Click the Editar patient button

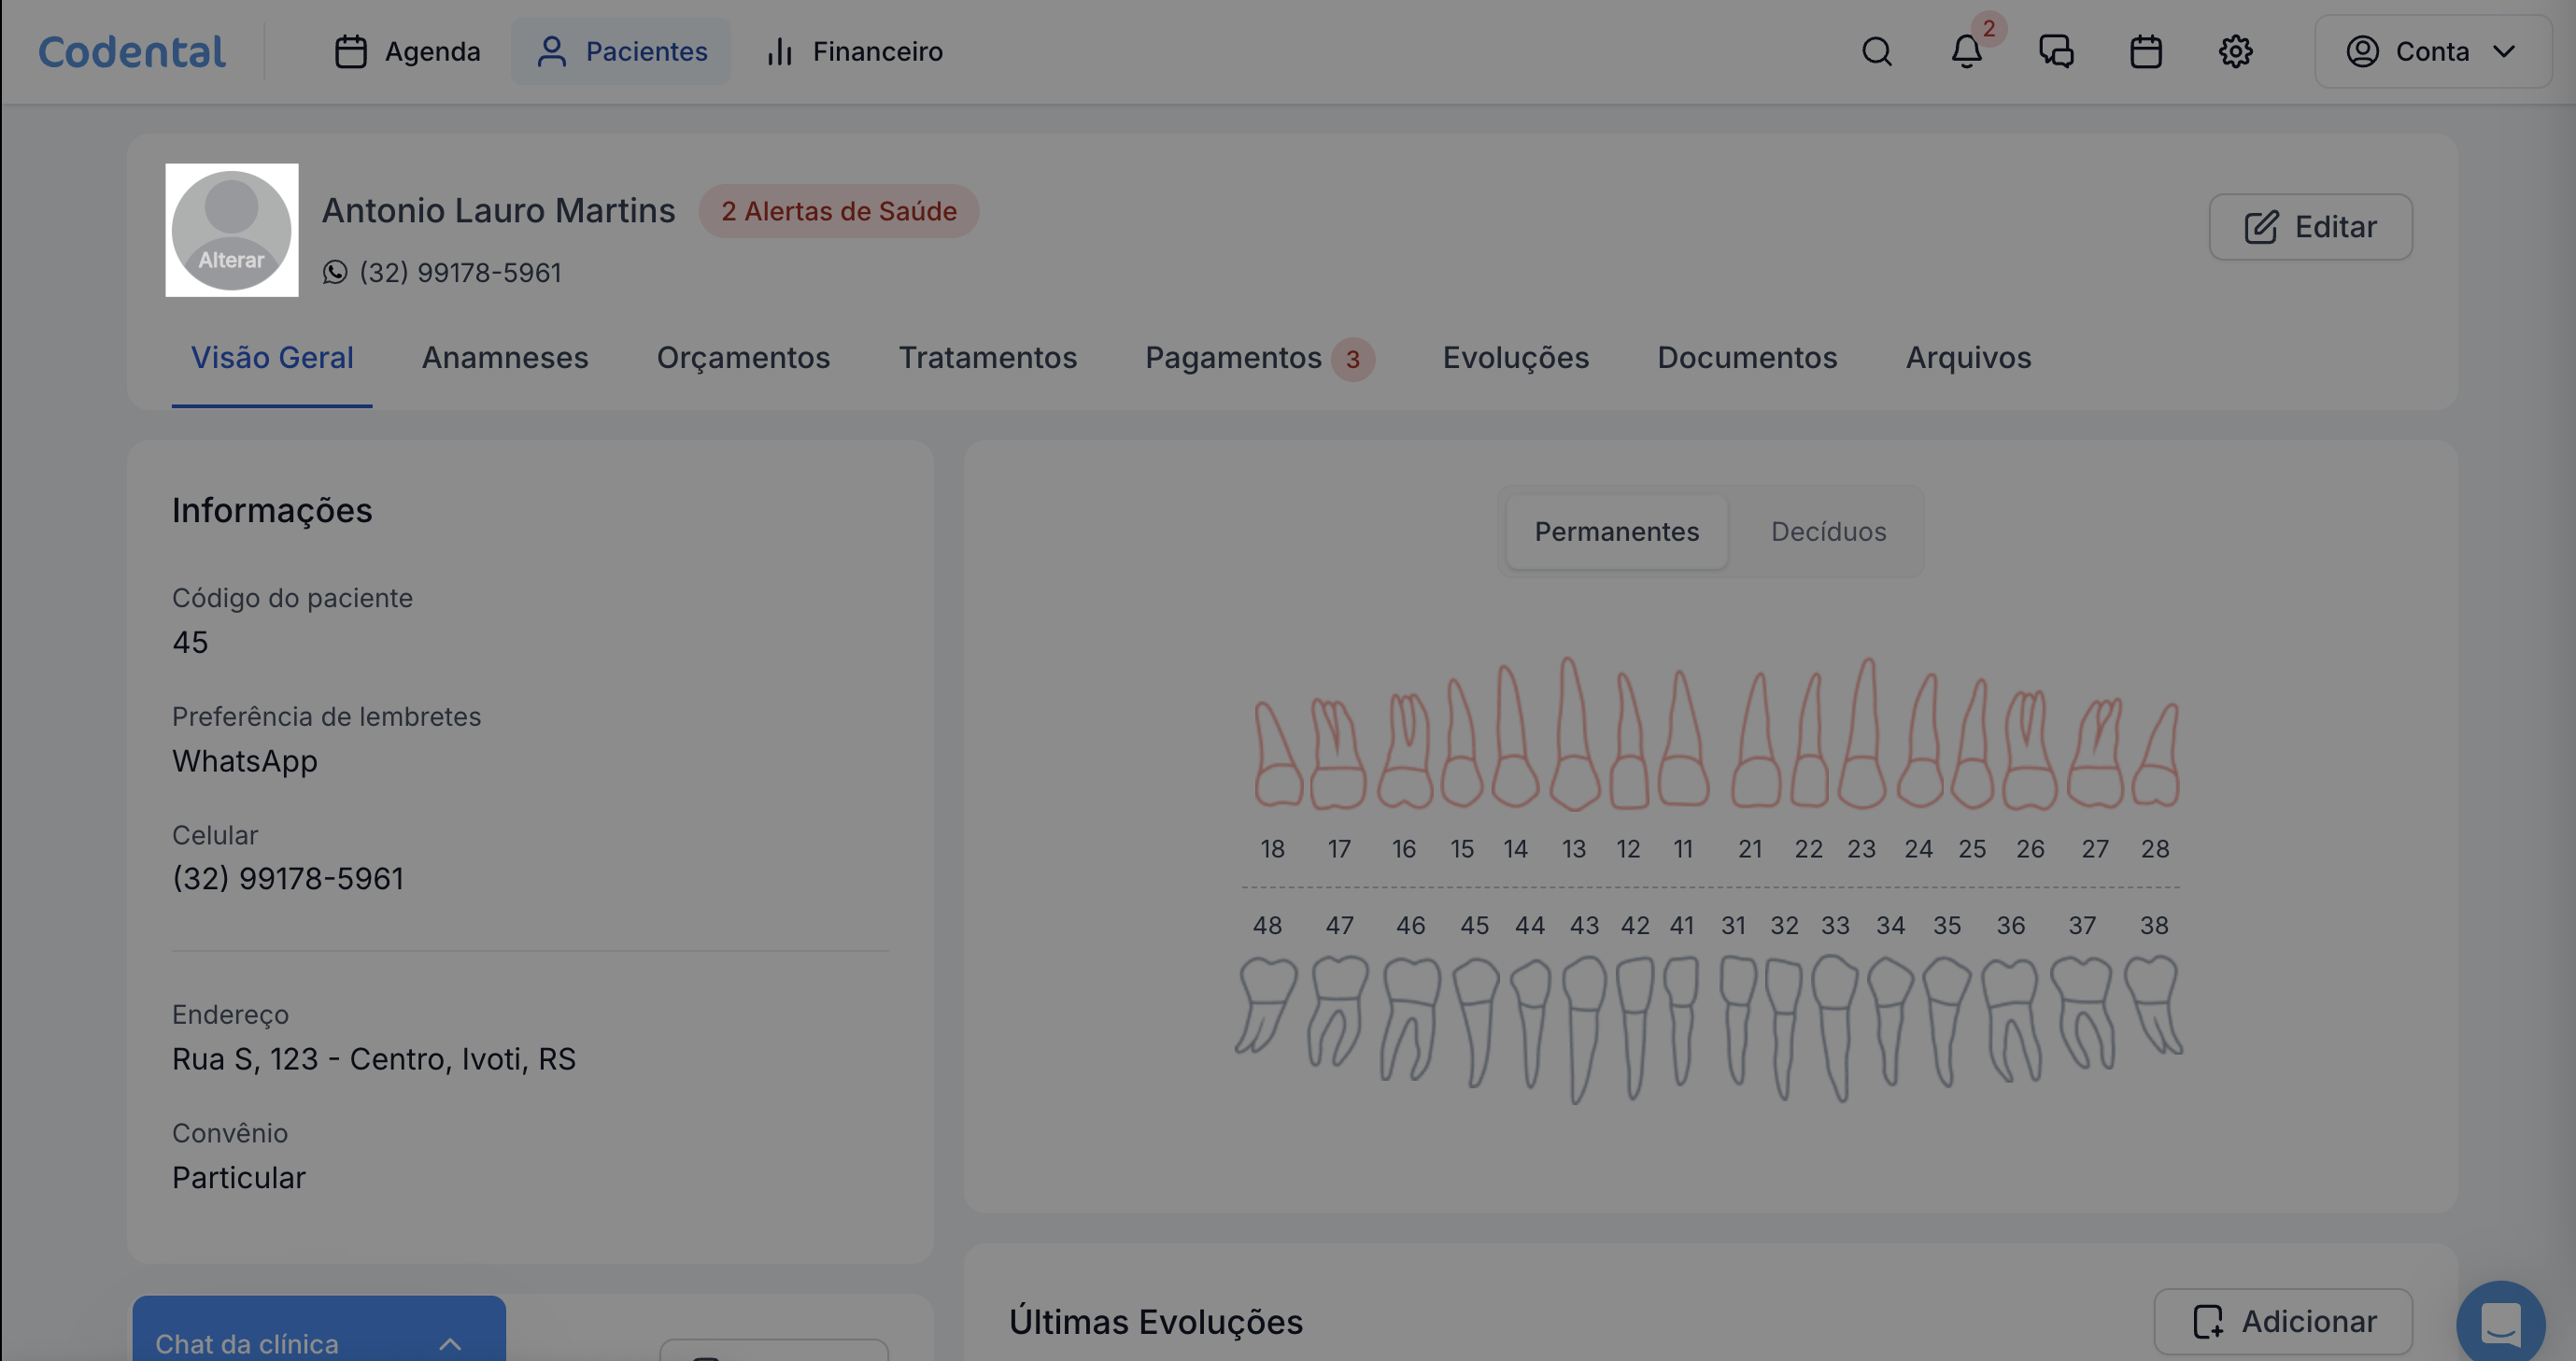[2309, 227]
